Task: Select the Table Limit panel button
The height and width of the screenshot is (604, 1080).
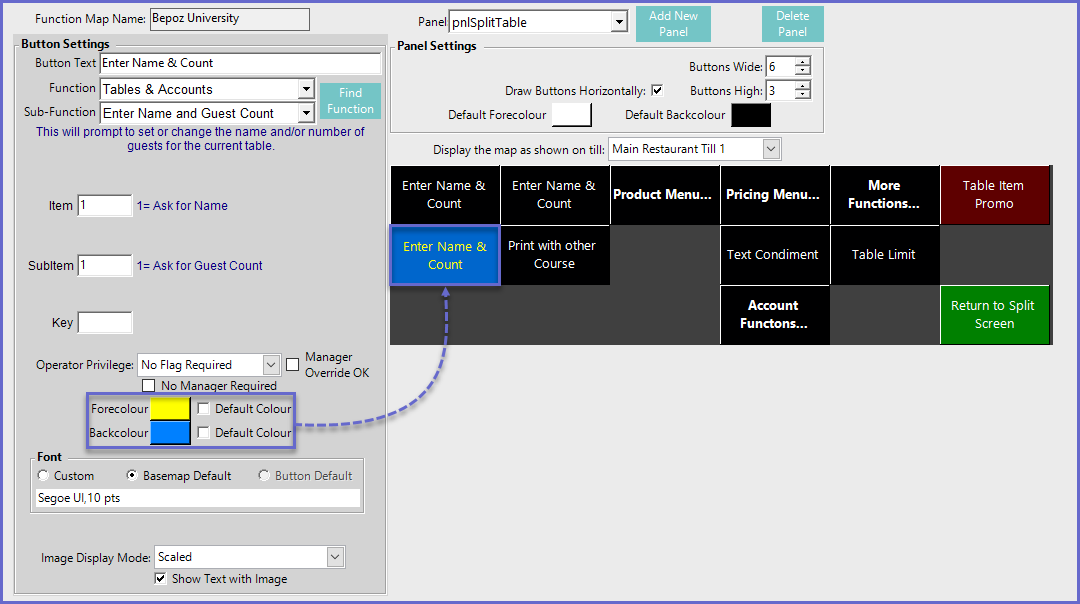Action: tap(884, 255)
